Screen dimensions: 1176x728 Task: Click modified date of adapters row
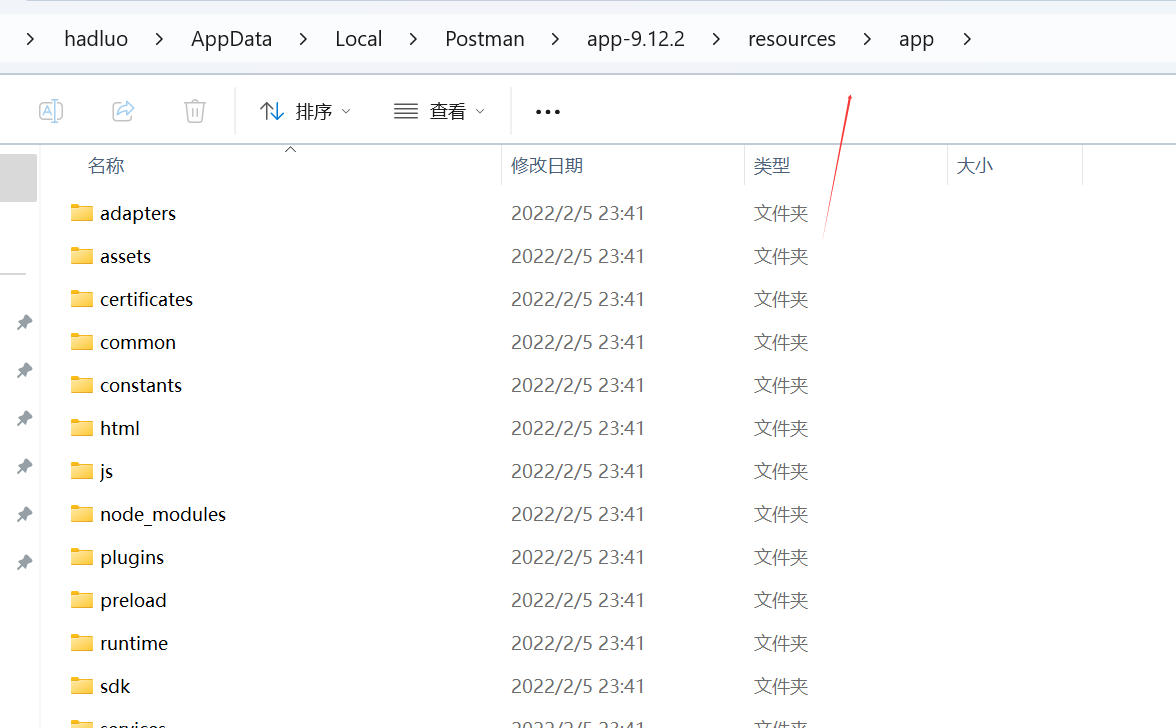pyautogui.click(x=578, y=214)
